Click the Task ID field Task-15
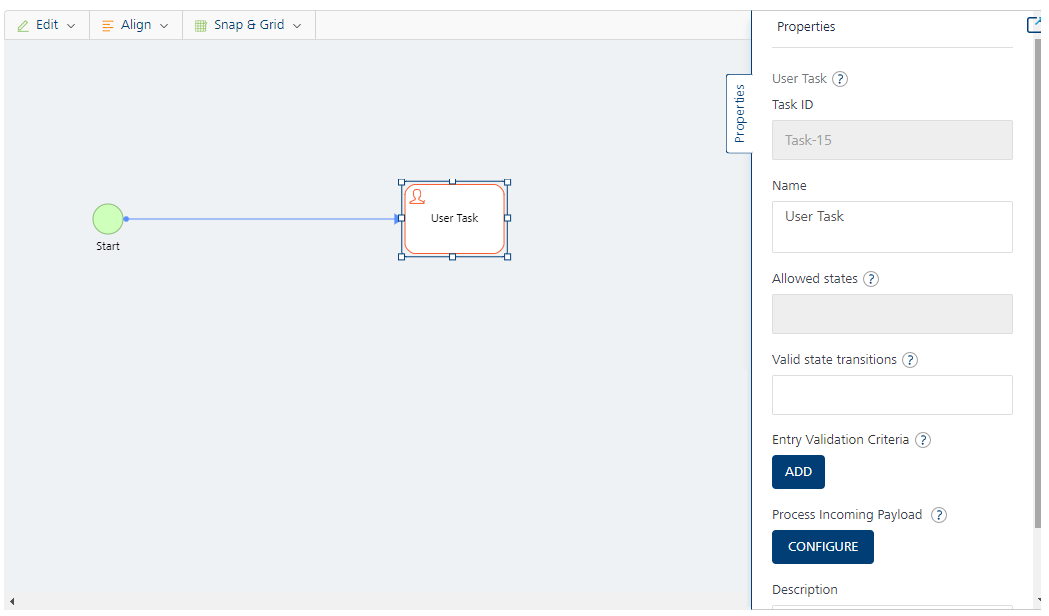 pyautogui.click(x=892, y=140)
